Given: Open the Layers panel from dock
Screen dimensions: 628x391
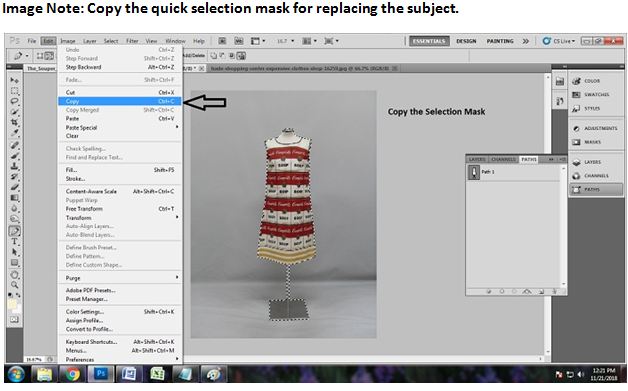Looking at the screenshot, I should pos(587,162).
